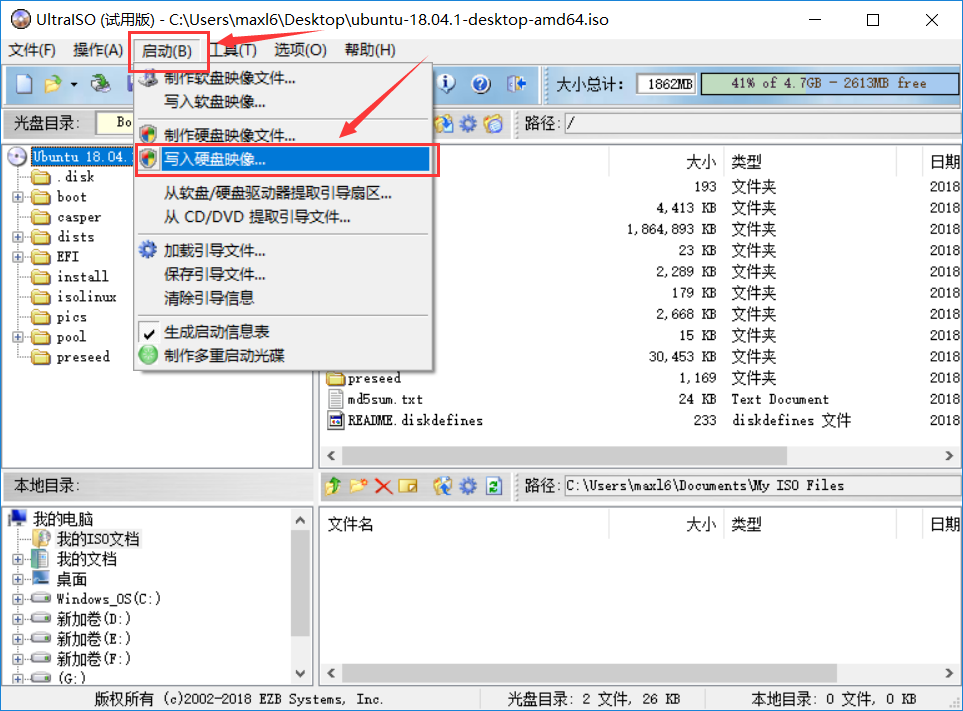Choose 从 CD/DVD 提取引导文件...
This screenshot has width=963, height=711.
pyautogui.click(x=283, y=217)
